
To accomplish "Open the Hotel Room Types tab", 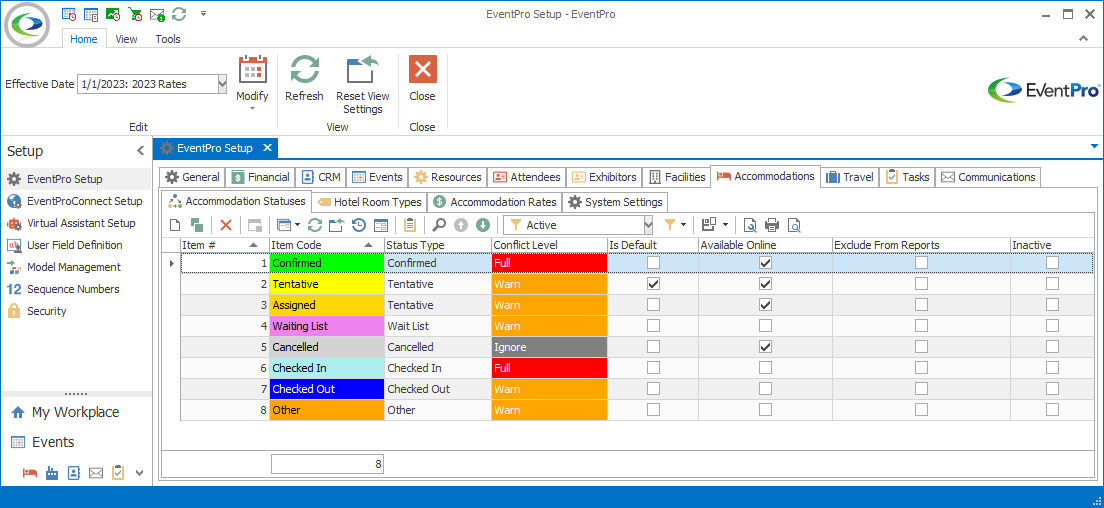I will pos(370,203).
